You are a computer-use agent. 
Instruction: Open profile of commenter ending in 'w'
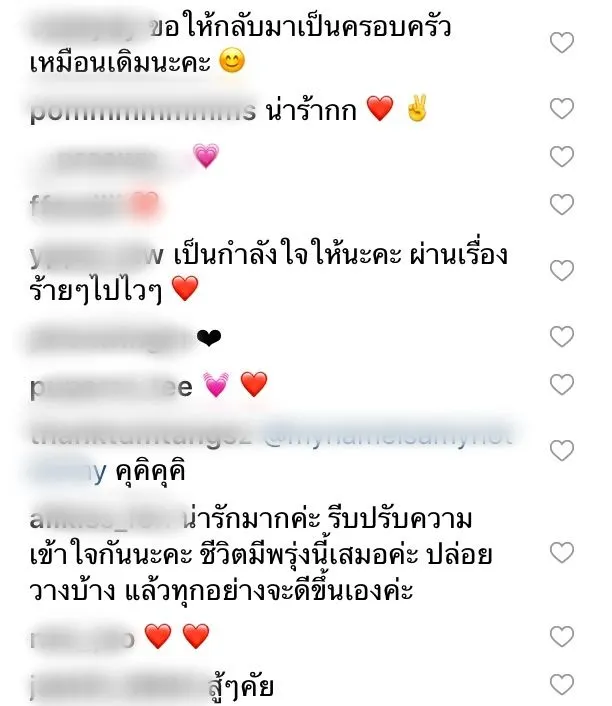[96, 256]
